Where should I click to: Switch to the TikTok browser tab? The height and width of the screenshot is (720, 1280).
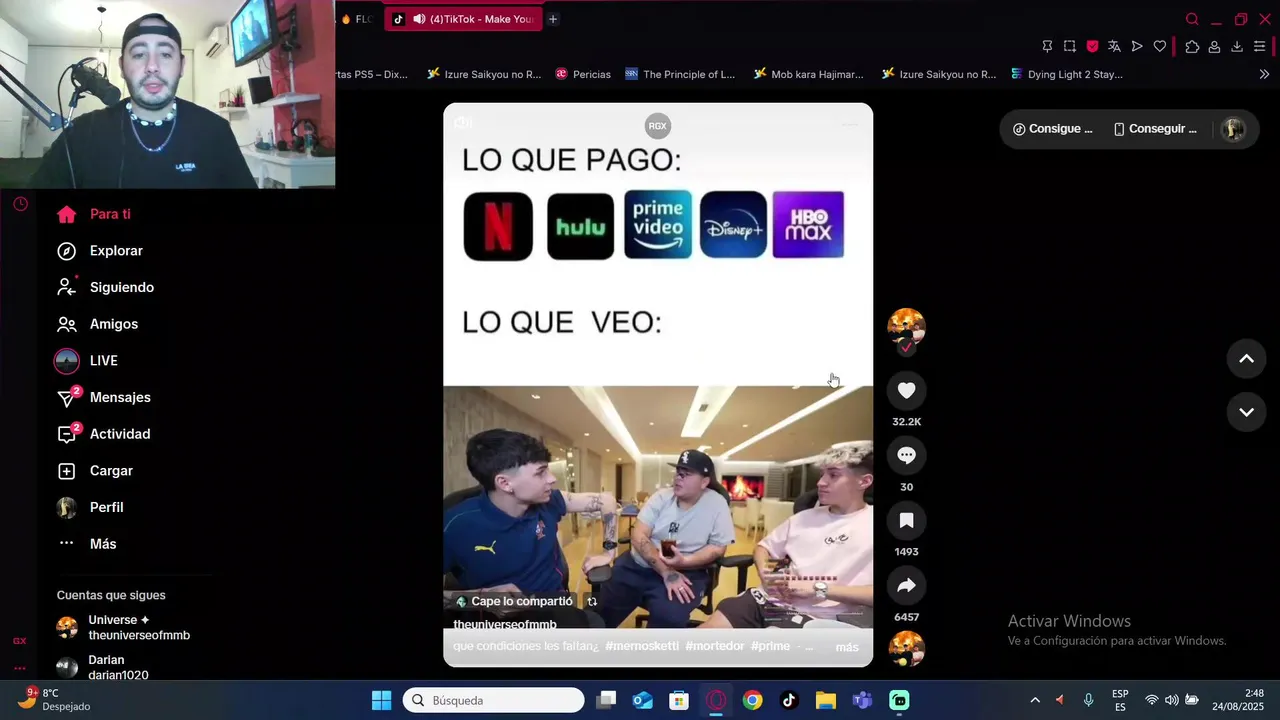(x=463, y=19)
